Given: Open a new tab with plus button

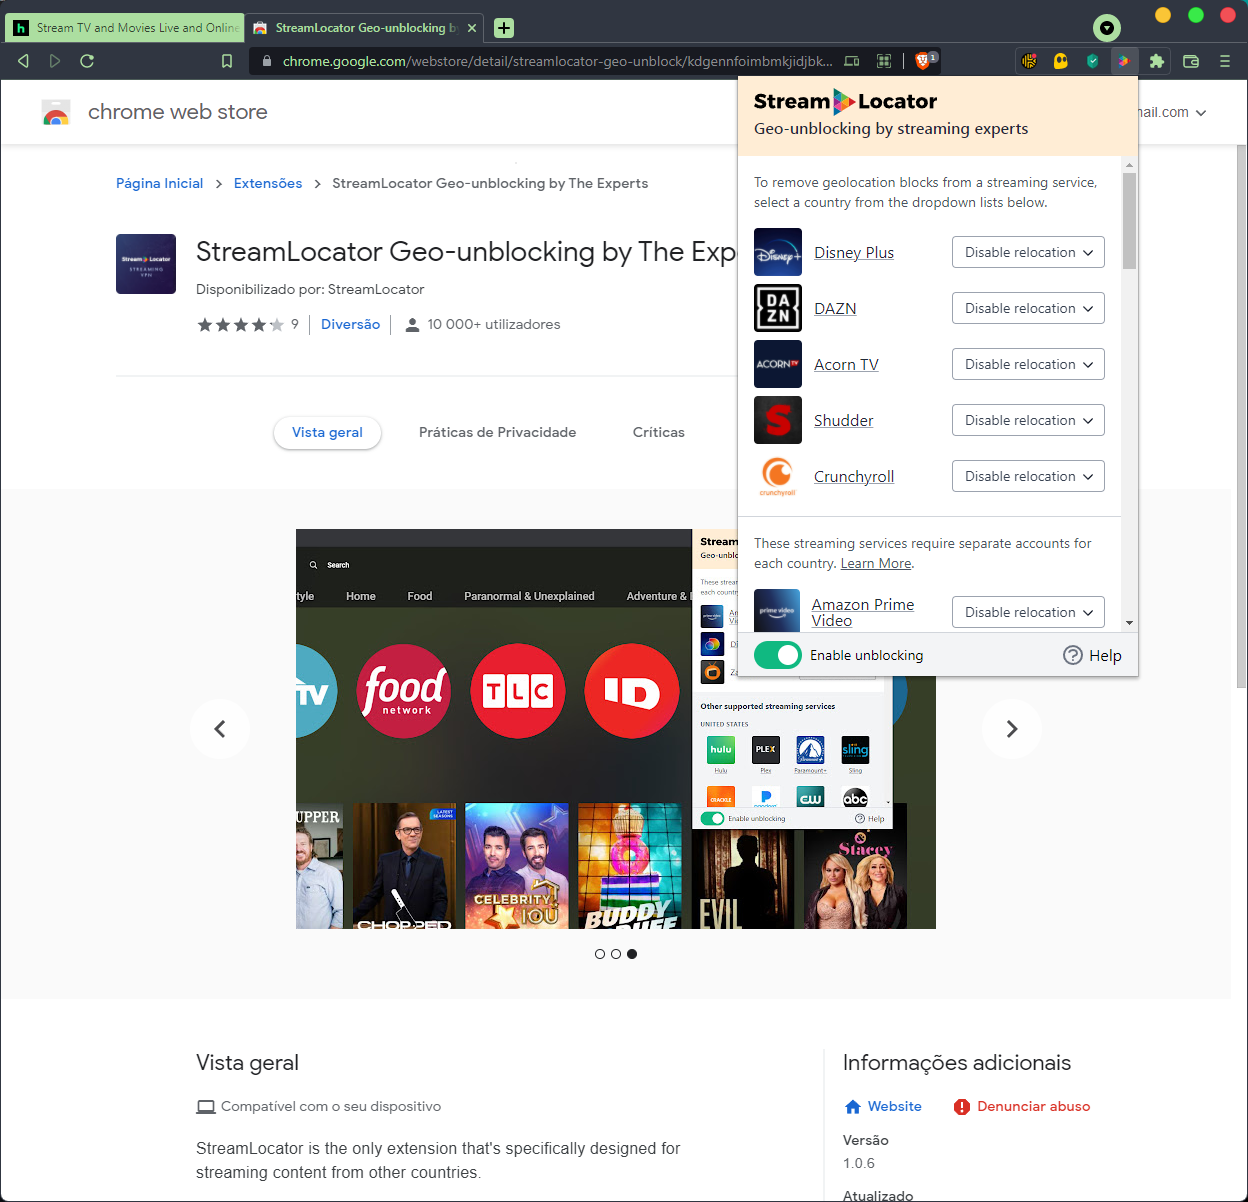Looking at the screenshot, I should [x=504, y=28].
